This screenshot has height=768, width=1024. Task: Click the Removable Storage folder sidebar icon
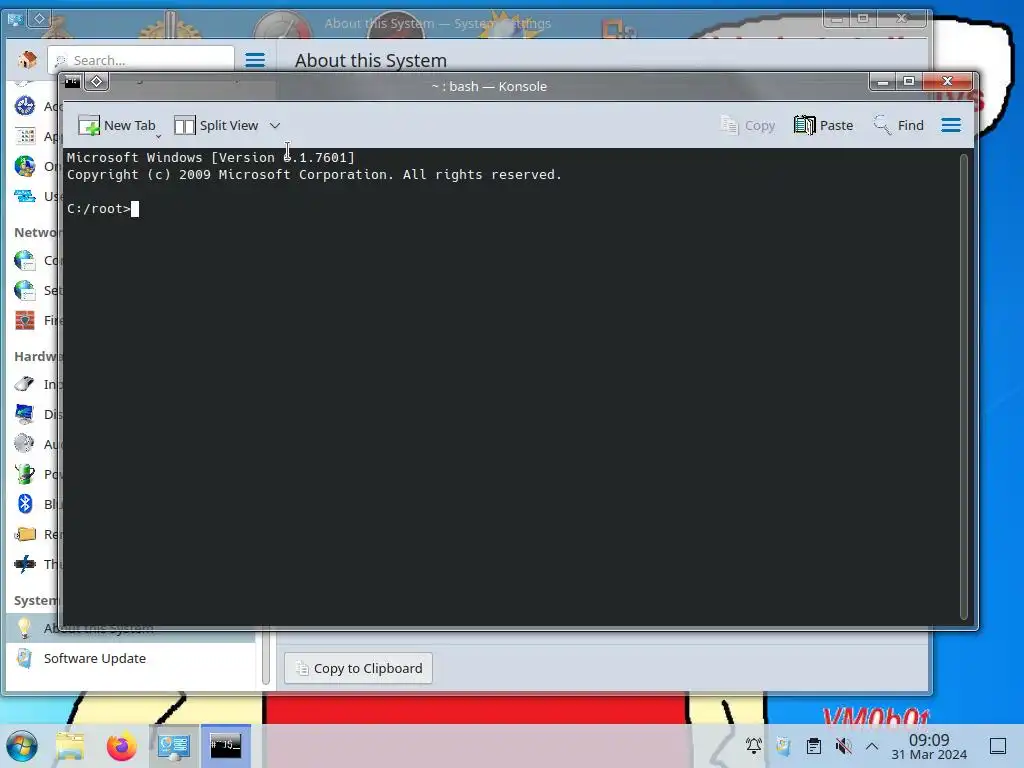tap(25, 534)
